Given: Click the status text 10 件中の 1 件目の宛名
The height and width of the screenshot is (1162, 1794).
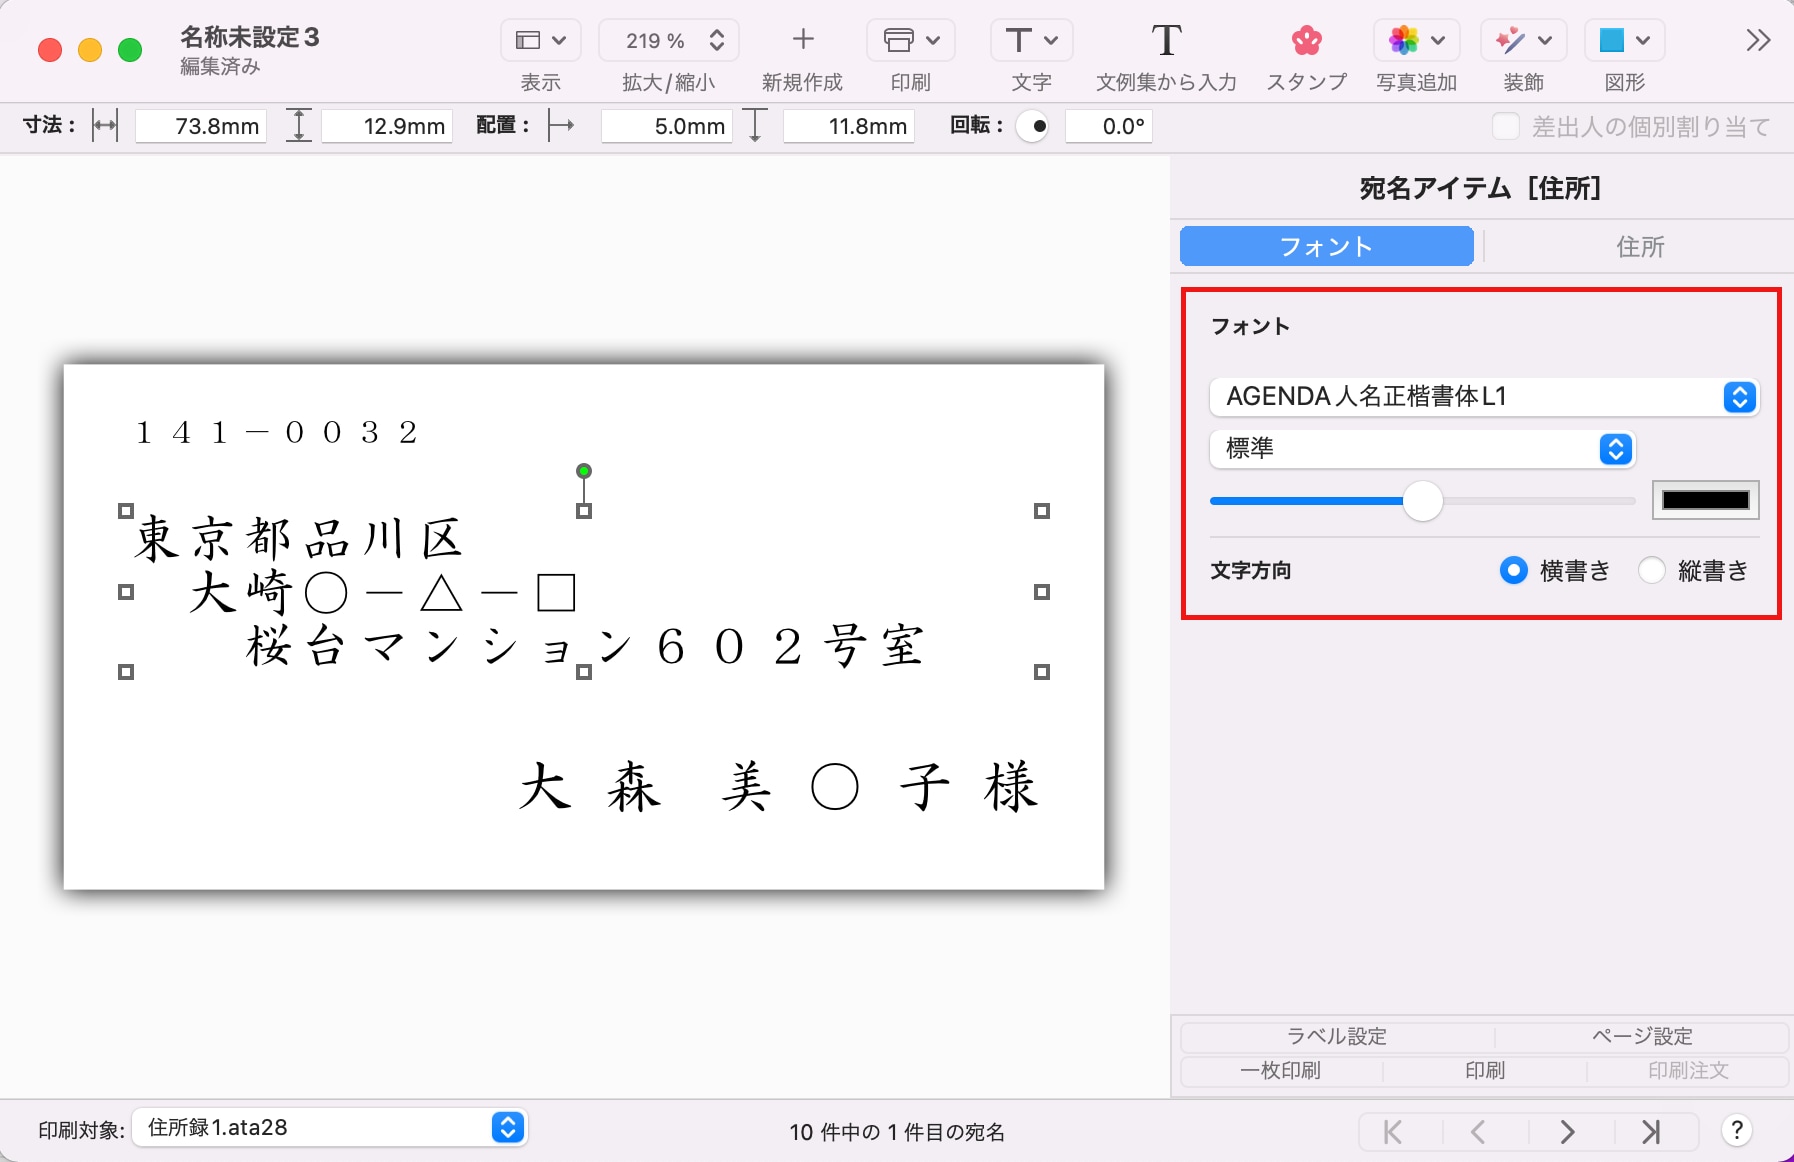Looking at the screenshot, I should pyautogui.click(x=897, y=1132).
